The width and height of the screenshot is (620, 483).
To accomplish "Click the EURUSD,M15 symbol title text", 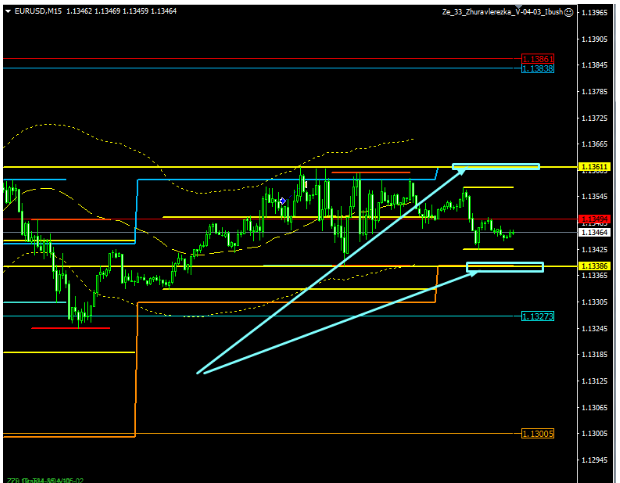I will pyautogui.click(x=38, y=11).
